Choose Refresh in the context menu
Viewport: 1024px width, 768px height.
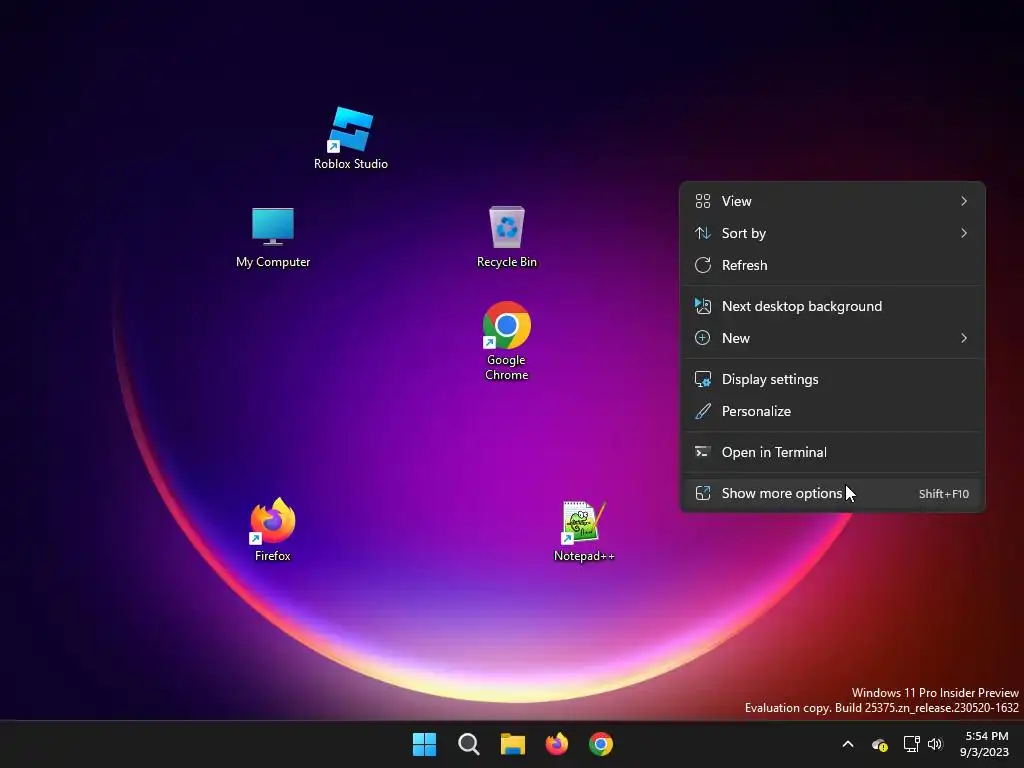pyautogui.click(x=833, y=265)
